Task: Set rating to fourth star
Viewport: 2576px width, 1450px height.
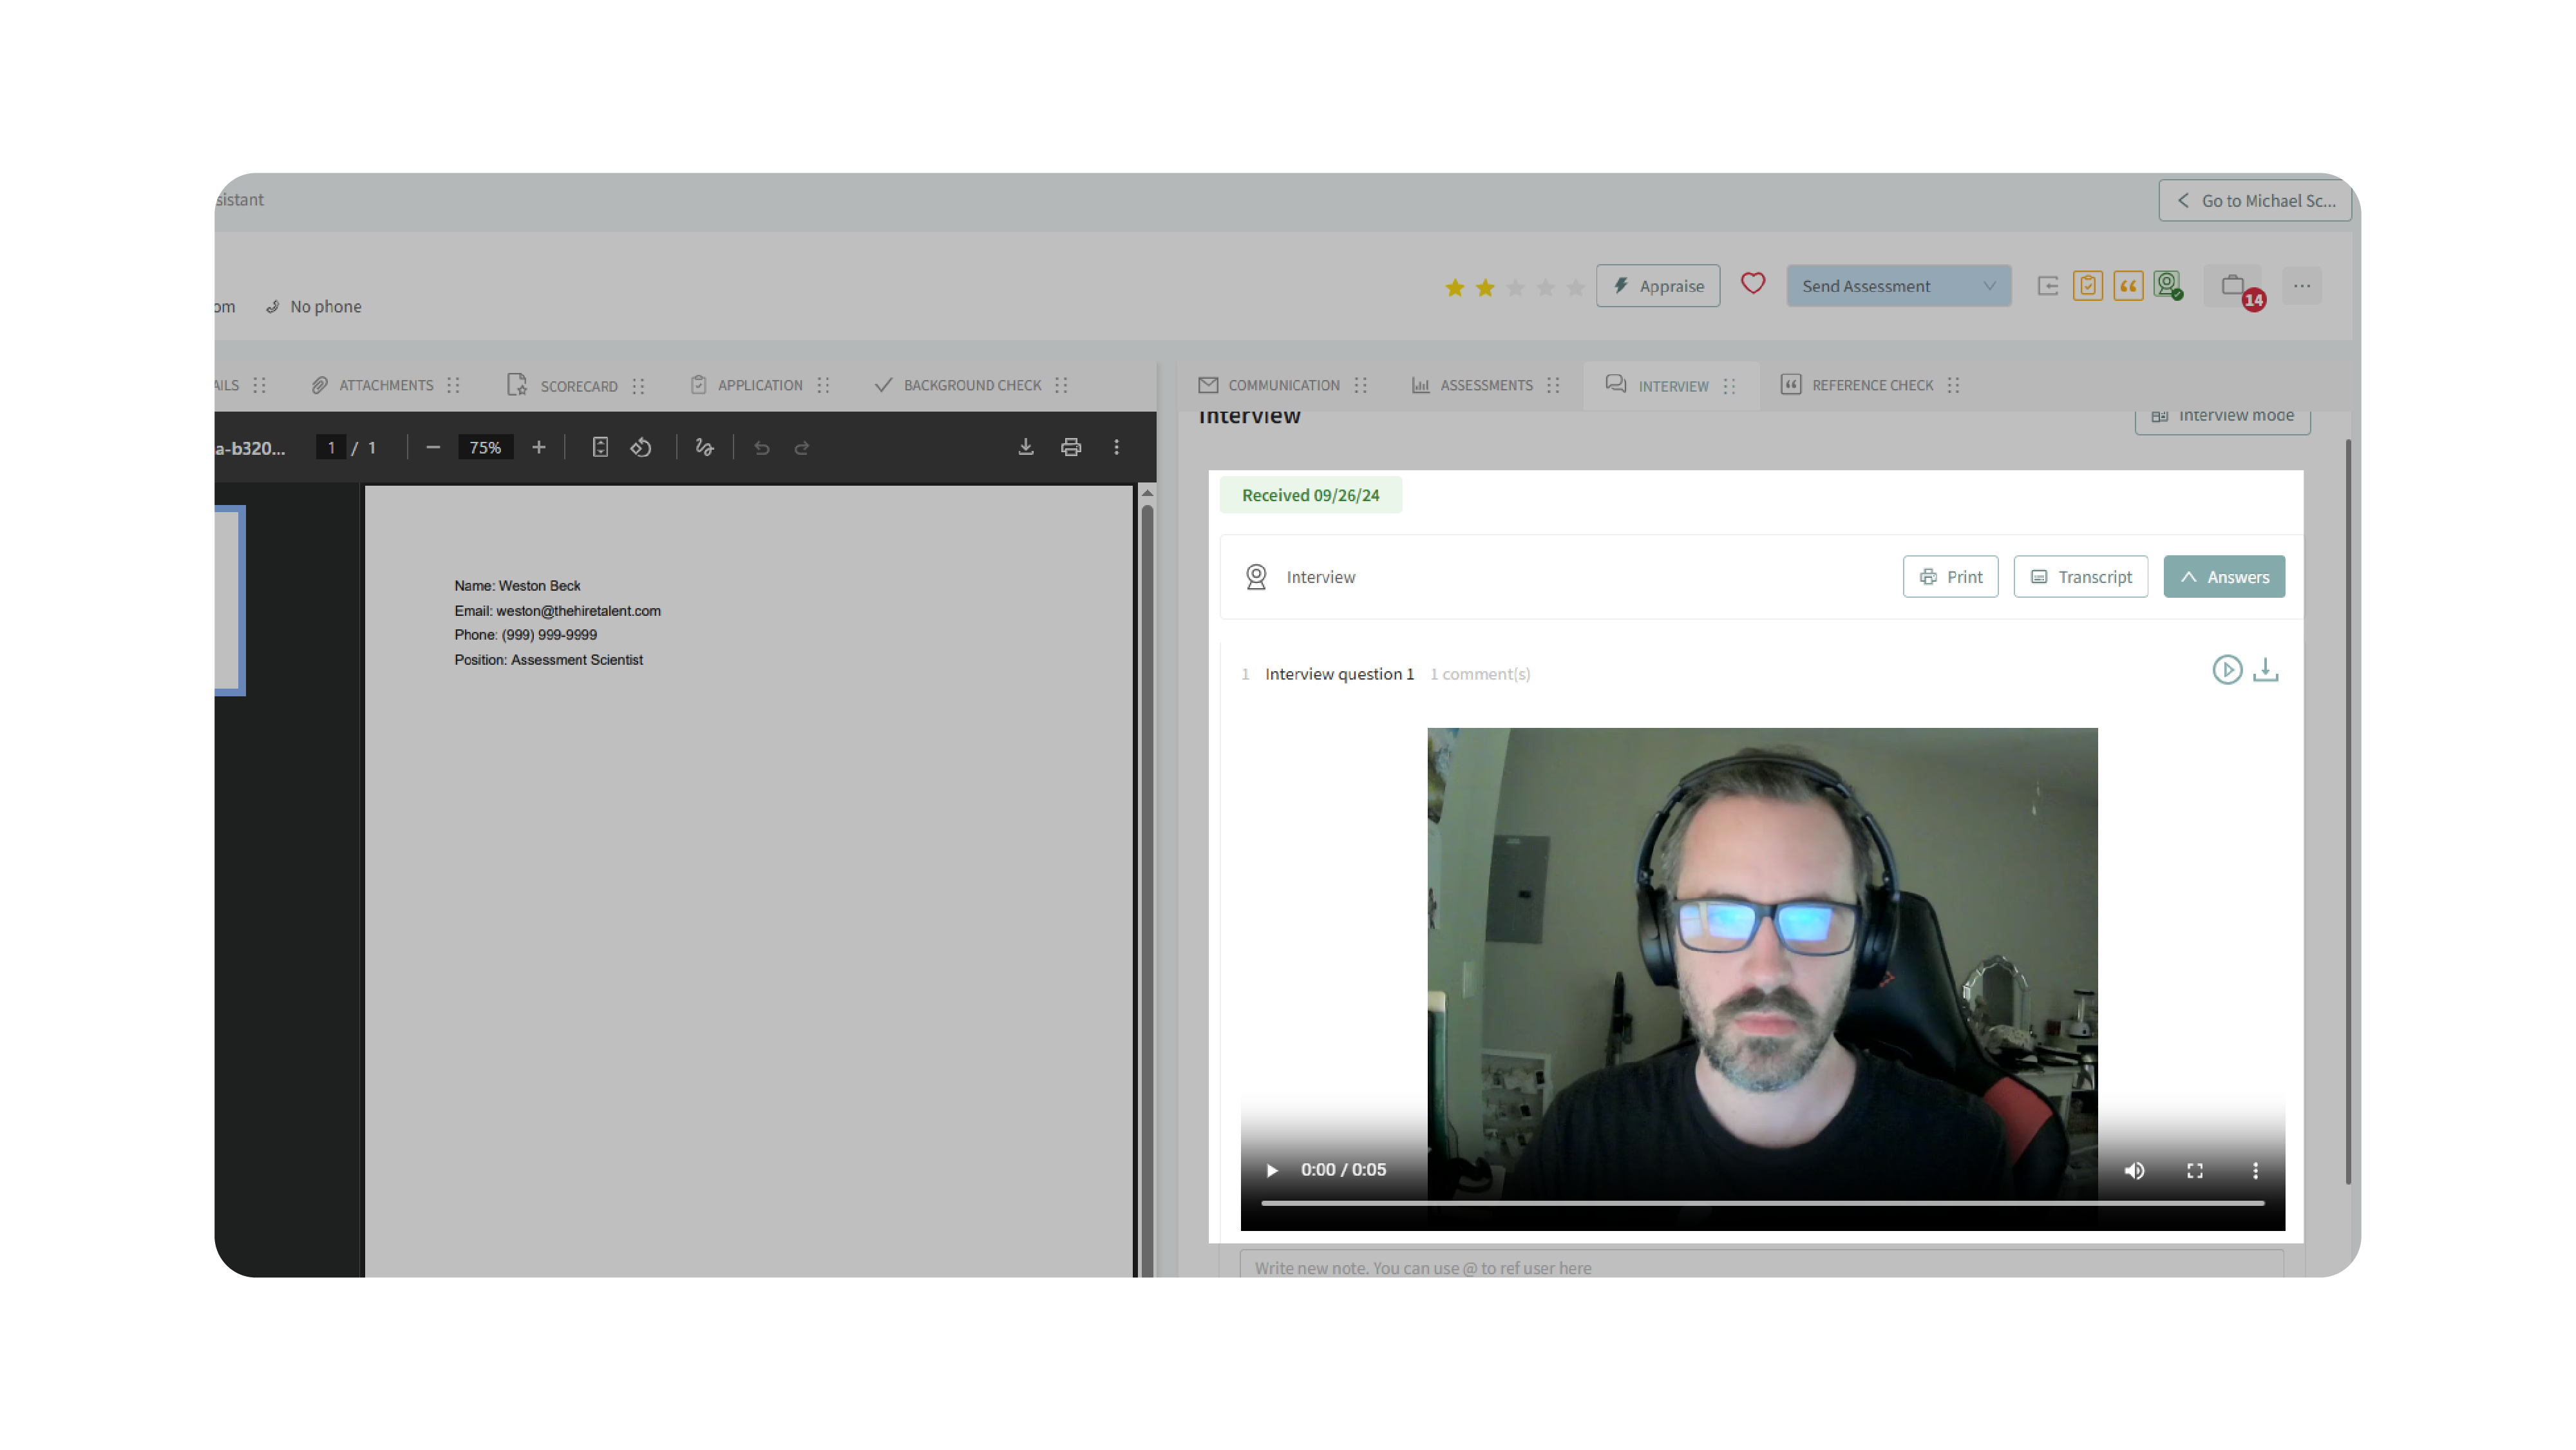Action: click(x=1545, y=288)
